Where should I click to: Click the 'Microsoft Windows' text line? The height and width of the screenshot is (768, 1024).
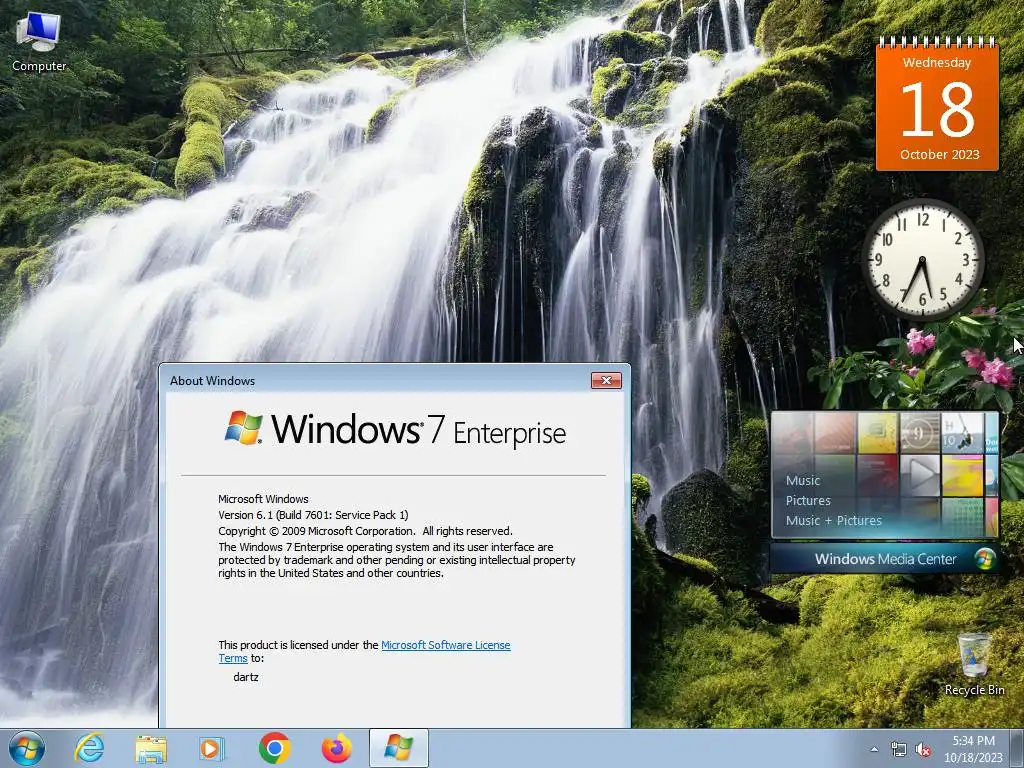(263, 499)
